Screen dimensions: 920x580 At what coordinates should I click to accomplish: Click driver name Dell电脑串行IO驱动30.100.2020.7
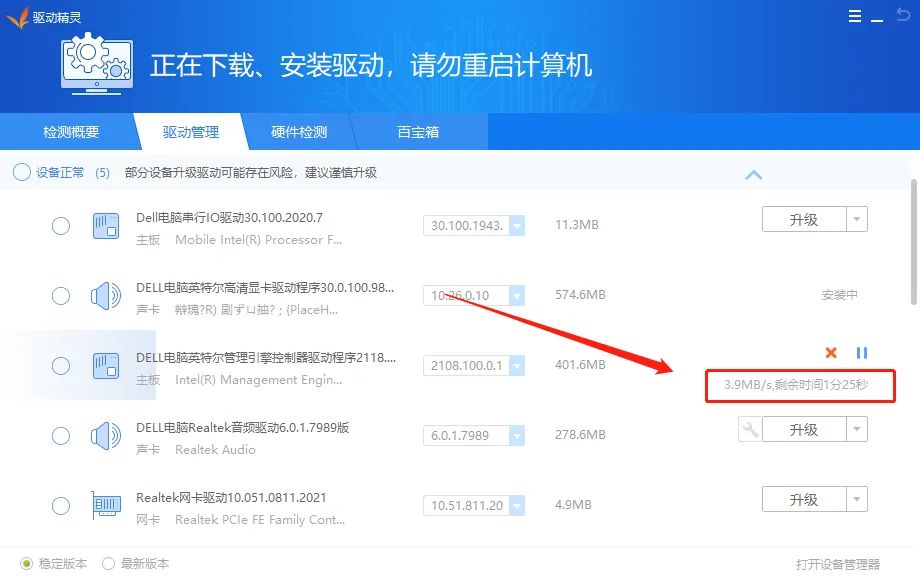pos(229,218)
